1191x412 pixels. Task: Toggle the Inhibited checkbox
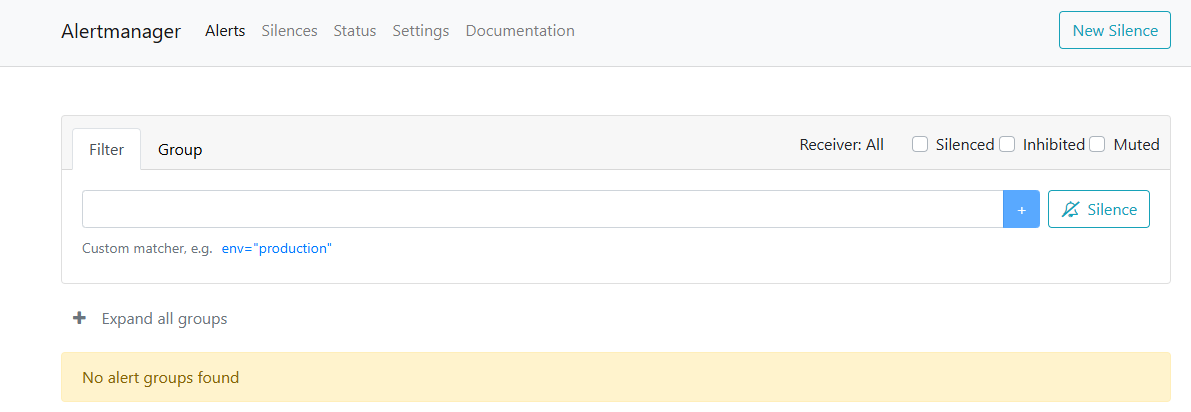tap(1006, 144)
